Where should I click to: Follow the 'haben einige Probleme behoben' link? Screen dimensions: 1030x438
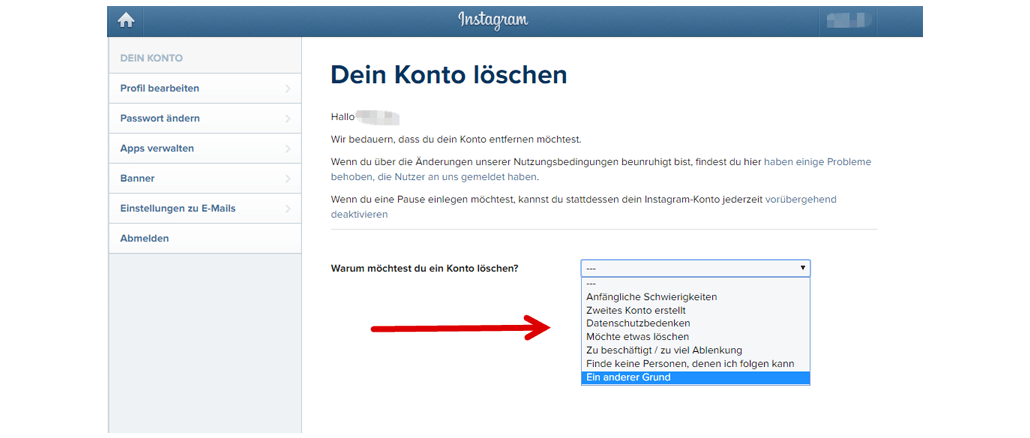pyautogui.click(x=818, y=162)
